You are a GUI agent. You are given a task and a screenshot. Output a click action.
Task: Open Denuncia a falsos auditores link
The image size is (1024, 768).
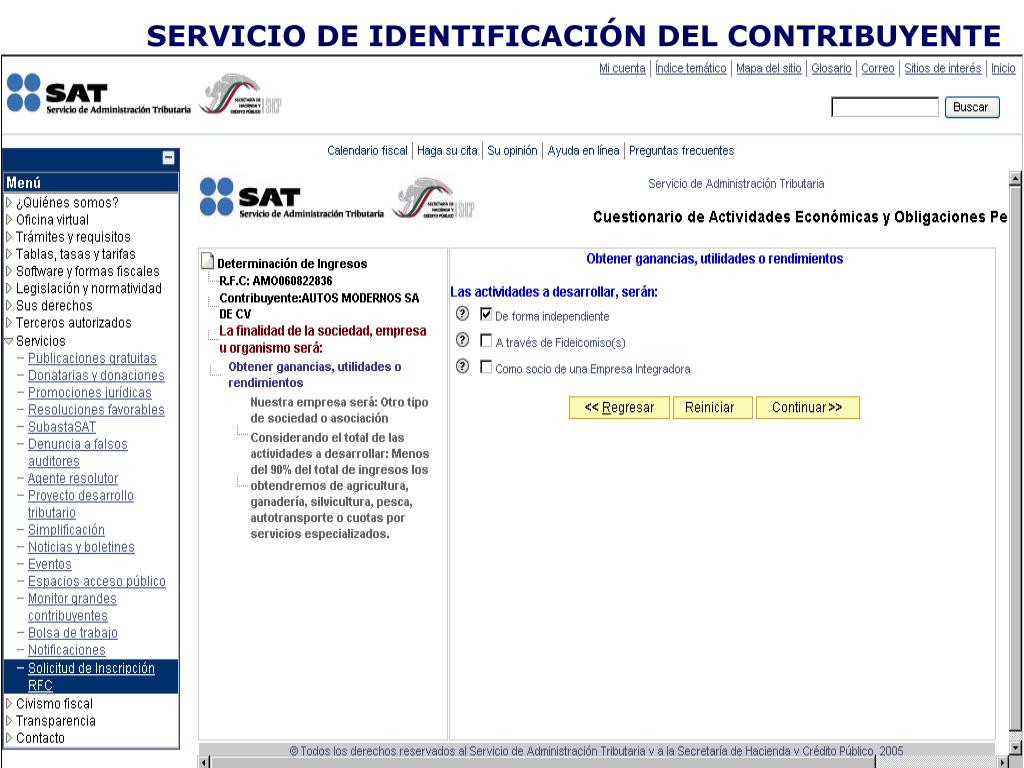77,453
